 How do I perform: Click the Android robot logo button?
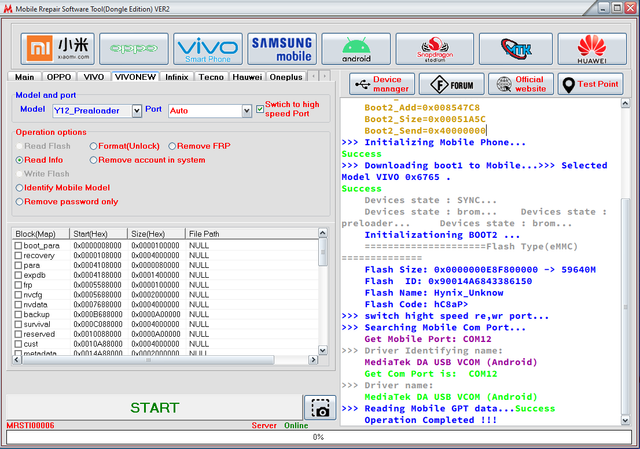tap(356, 49)
